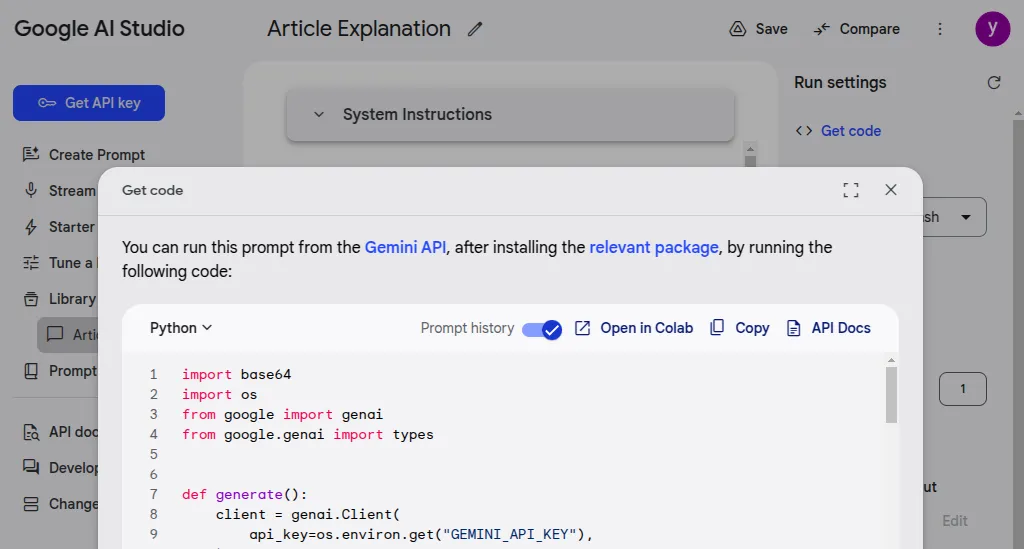Viewport: 1024px width, 549px height.
Task: Open the purple 'y' account avatar
Action: pos(993,29)
